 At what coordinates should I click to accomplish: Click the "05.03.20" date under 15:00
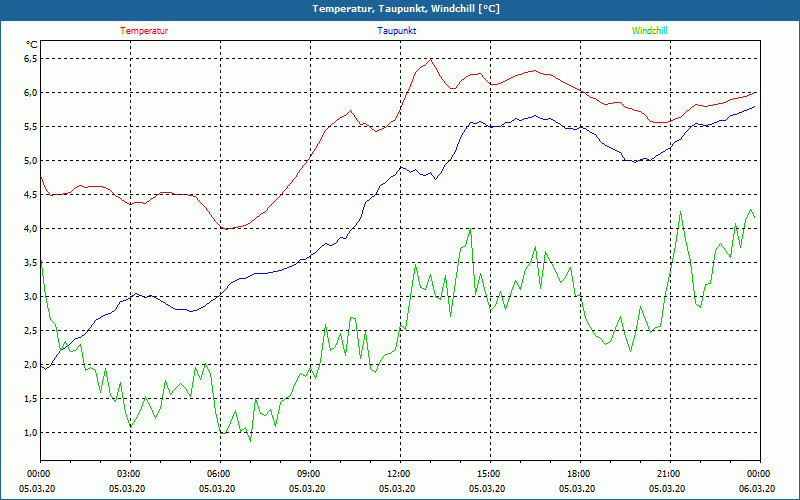(x=487, y=488)
